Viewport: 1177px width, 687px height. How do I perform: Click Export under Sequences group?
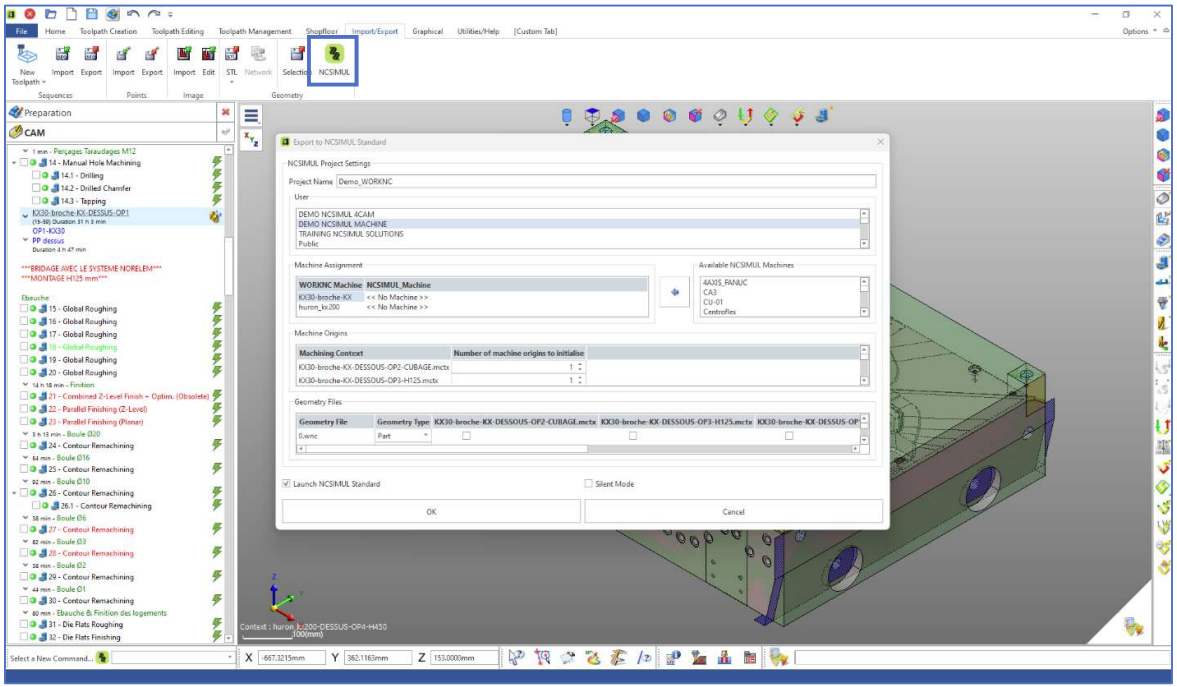click(91, 61)
